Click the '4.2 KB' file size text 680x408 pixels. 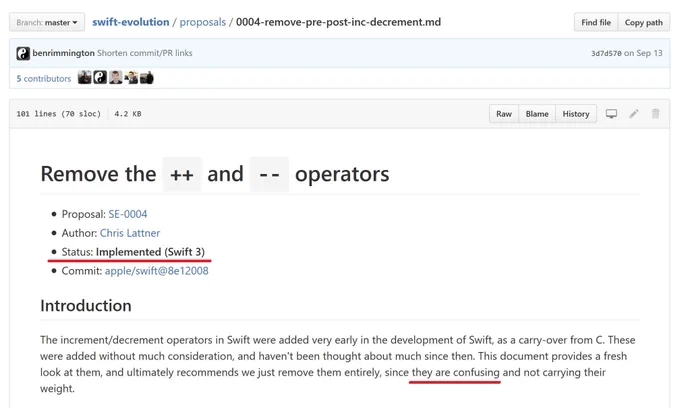click(128, 114)
